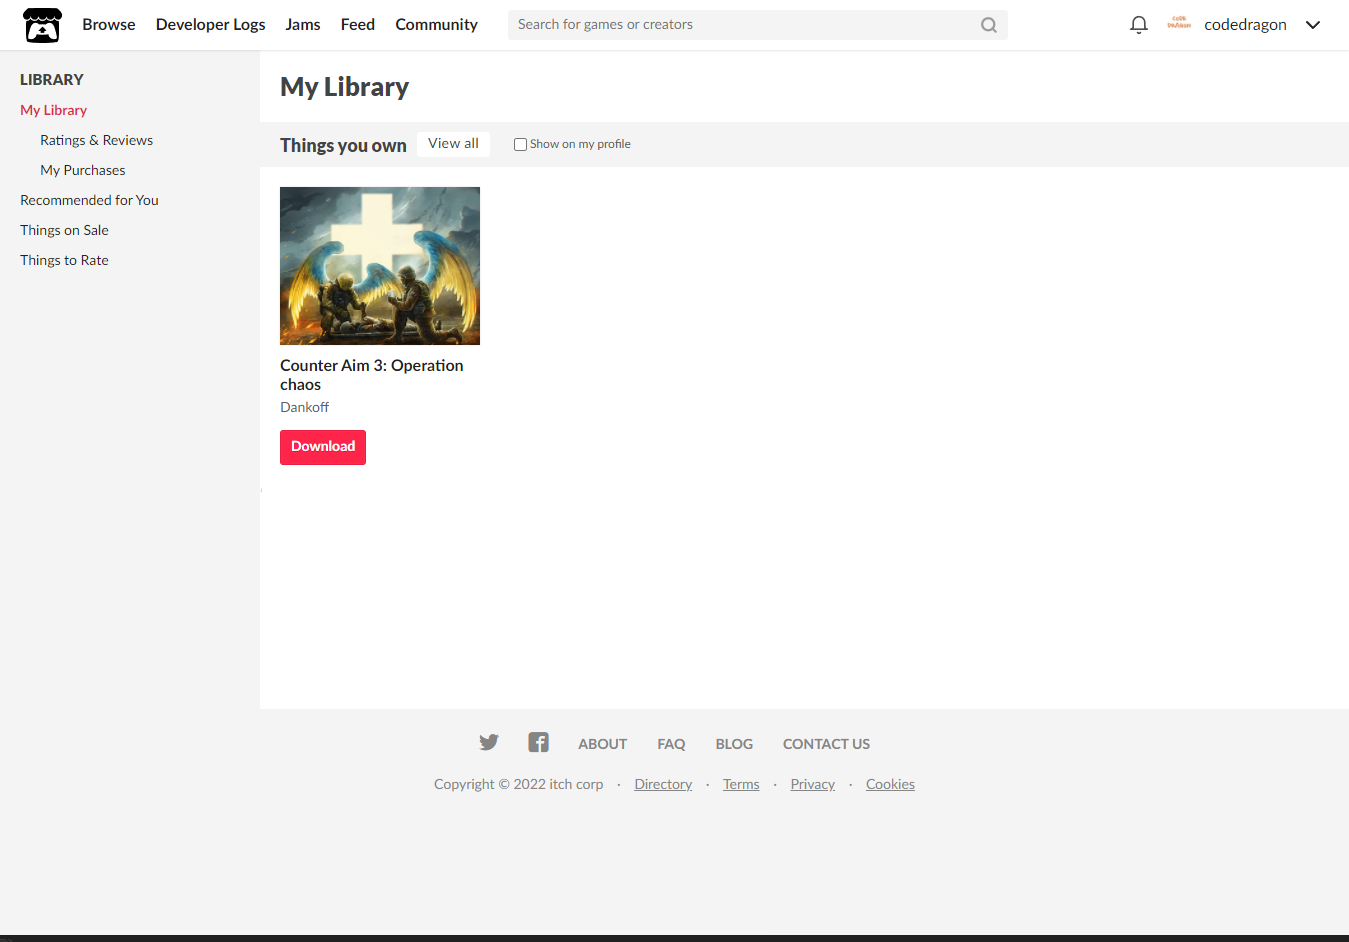
Task: Click the LIBRARY sidebar heading
Action: (52, 80)
